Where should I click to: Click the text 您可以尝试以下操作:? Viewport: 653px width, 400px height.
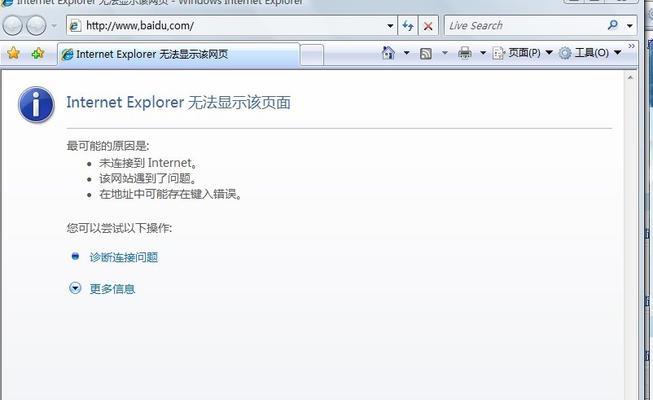119,228
